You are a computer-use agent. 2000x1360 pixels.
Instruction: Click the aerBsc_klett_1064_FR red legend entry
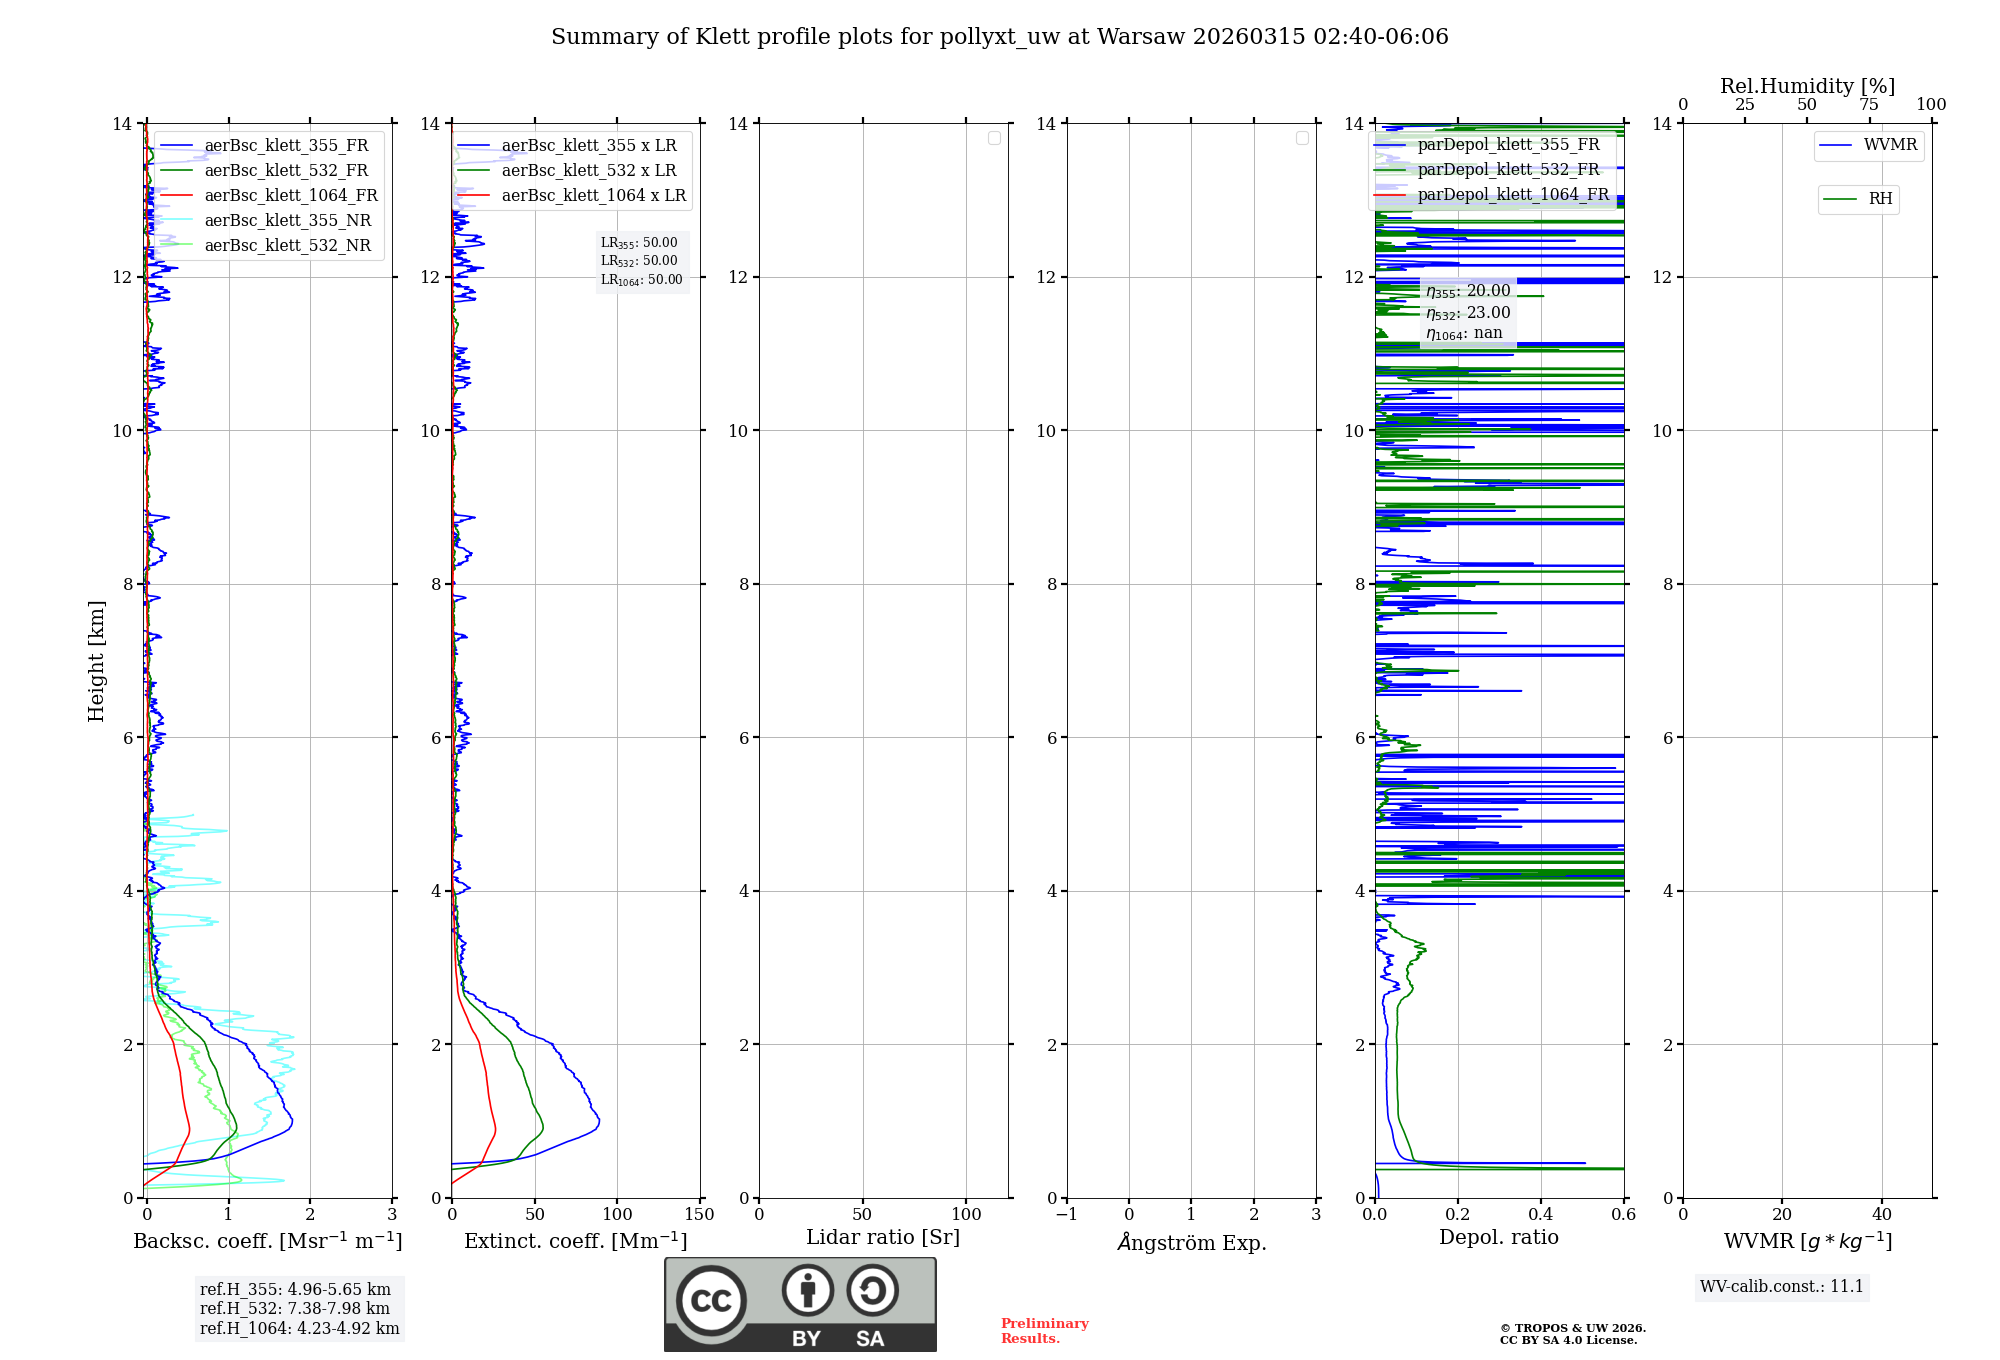(x=290, y=196)
